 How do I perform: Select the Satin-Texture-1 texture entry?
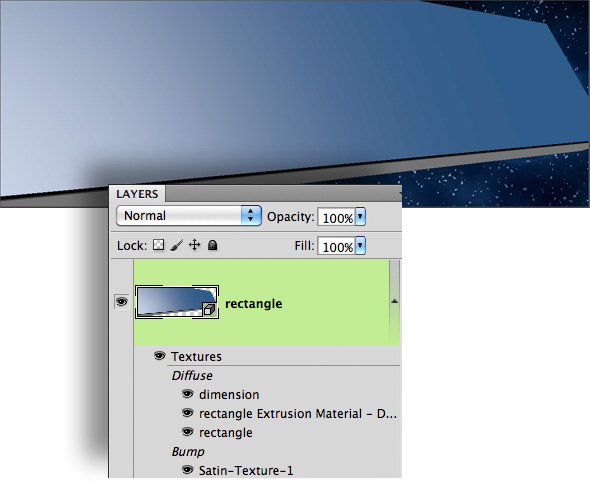point(246,470)
